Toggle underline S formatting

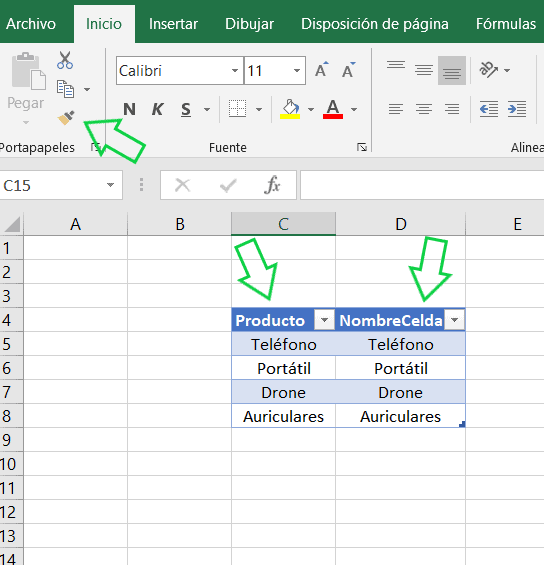pyautogui.click(x=186, y=109)
